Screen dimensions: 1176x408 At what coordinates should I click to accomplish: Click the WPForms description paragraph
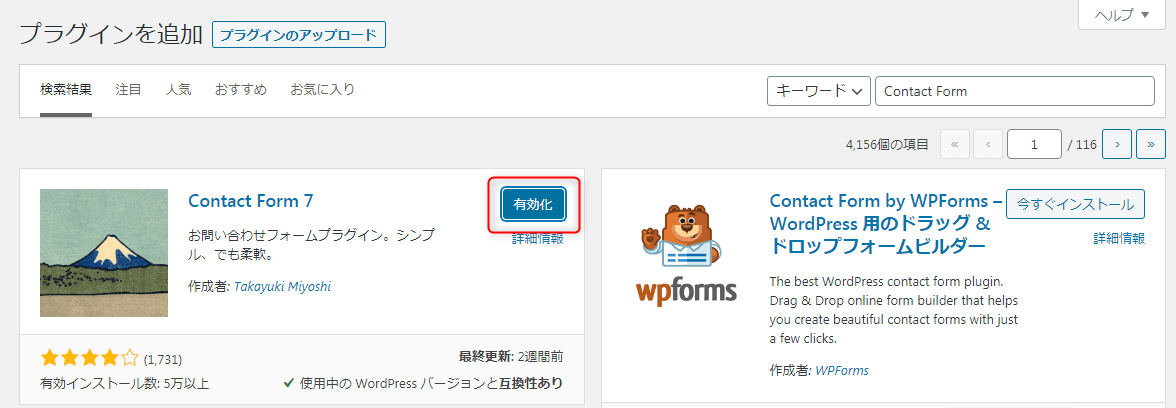893,310
